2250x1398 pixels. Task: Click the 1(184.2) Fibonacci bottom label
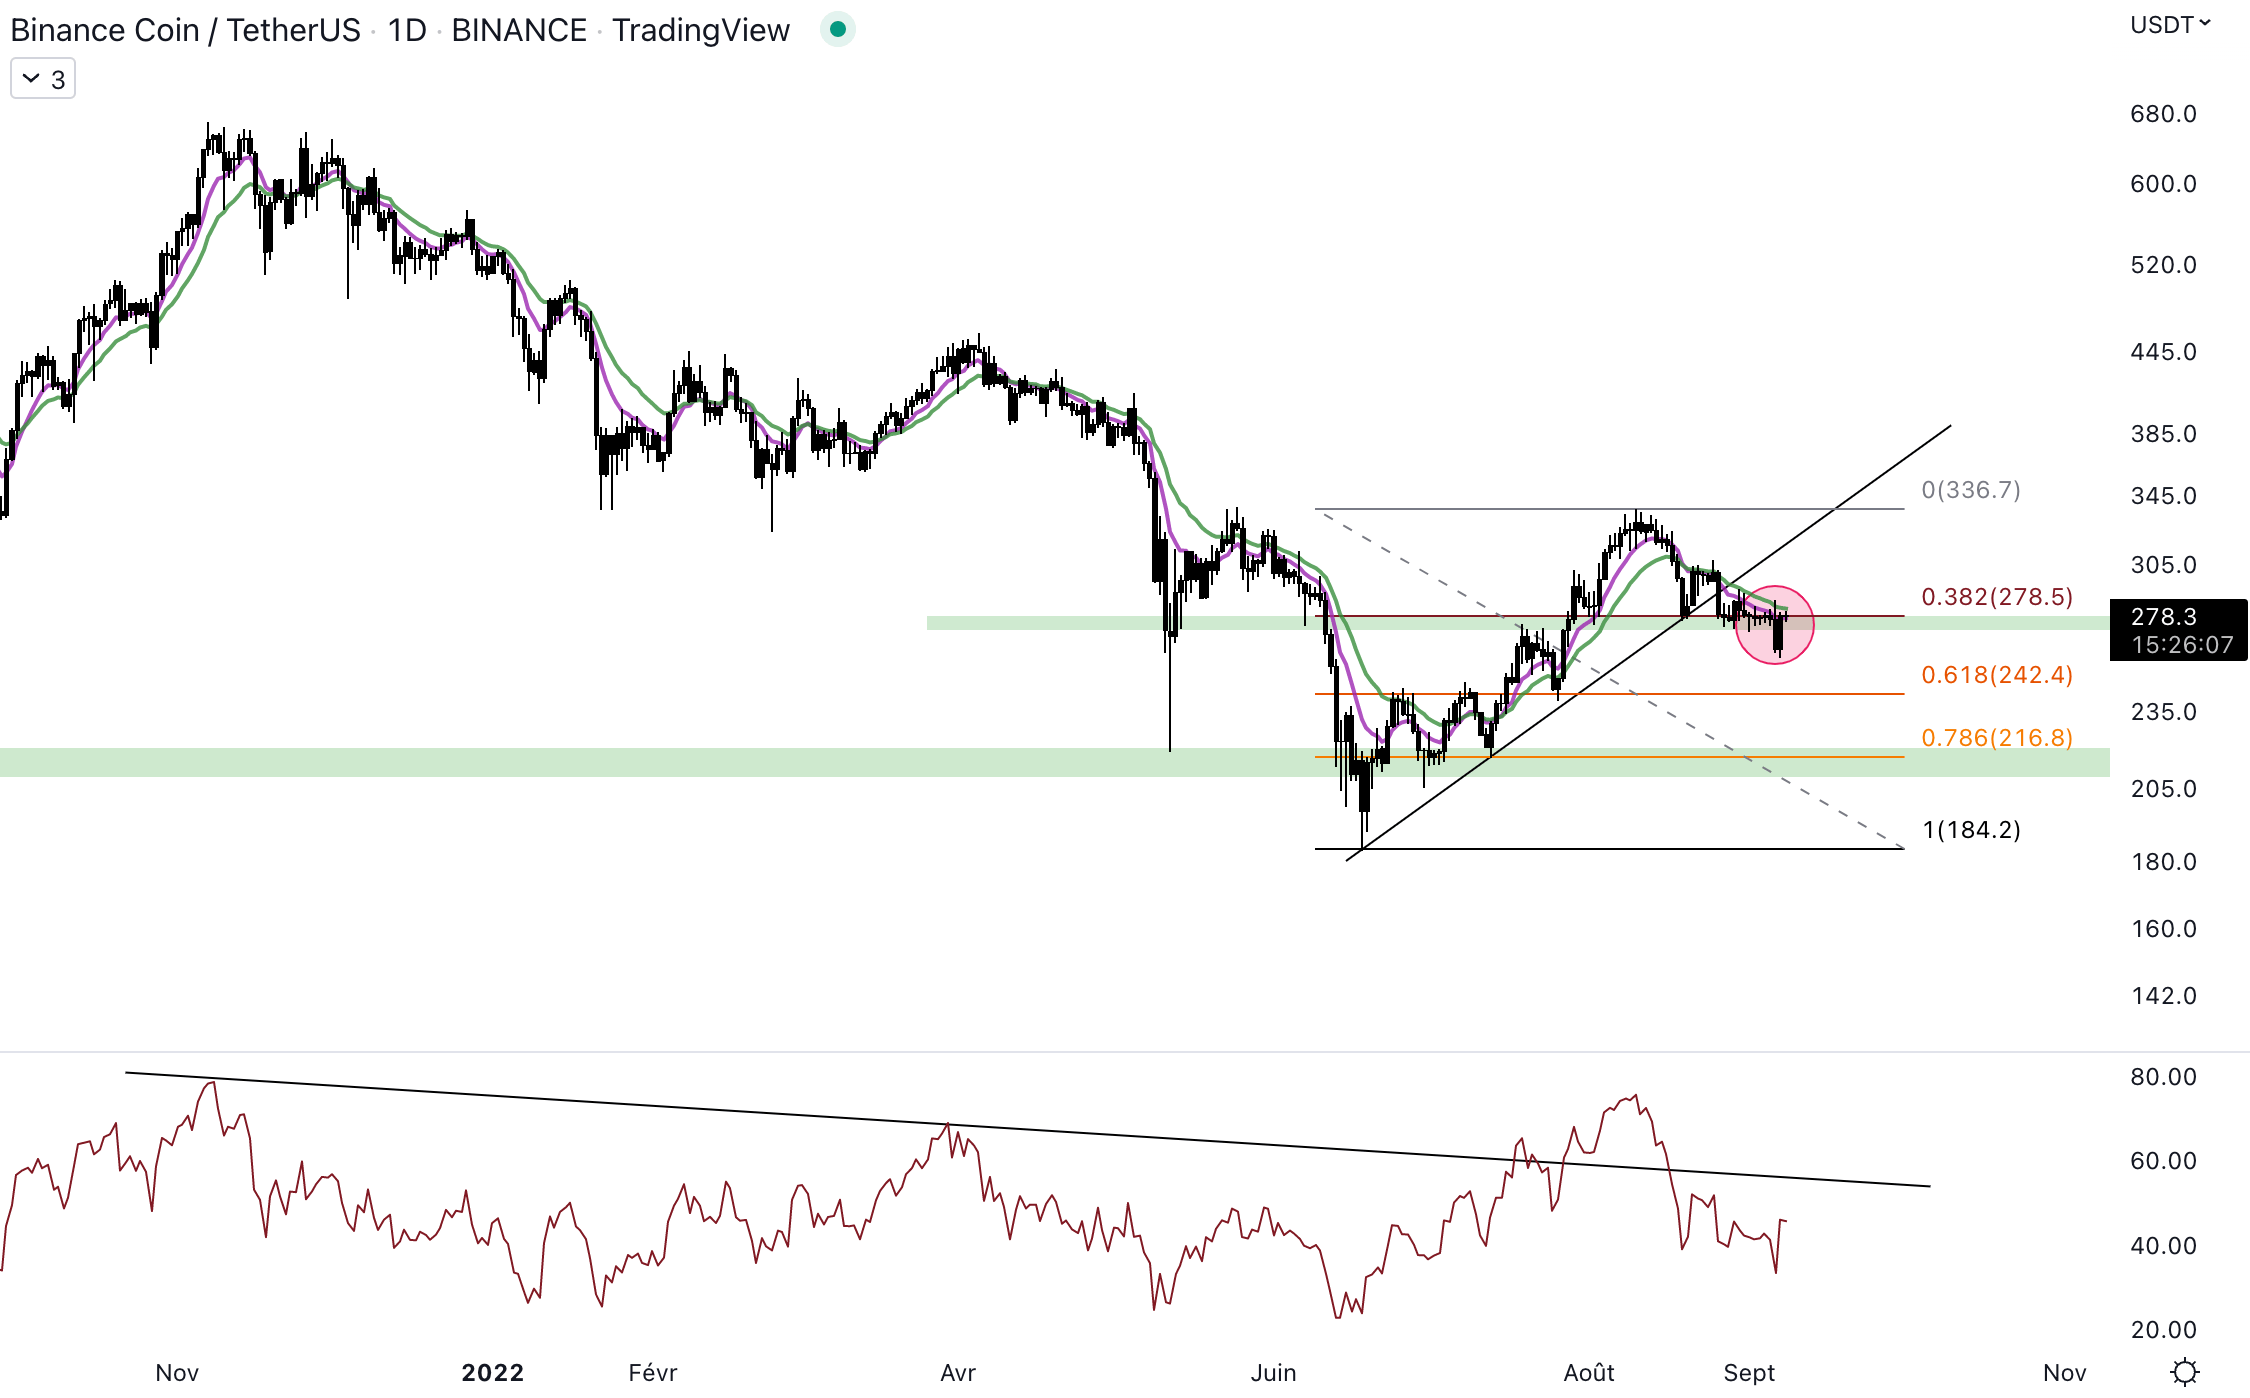[x=1970, y=830]
